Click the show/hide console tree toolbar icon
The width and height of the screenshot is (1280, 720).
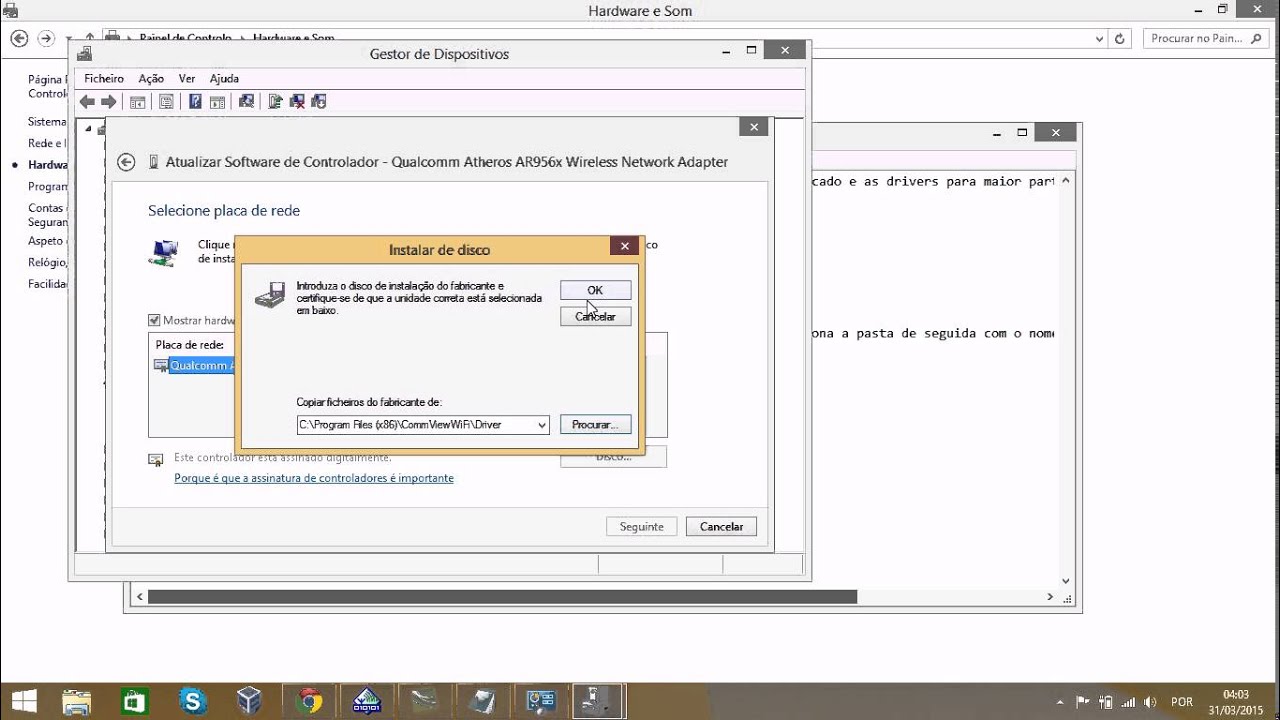[138, 101]
